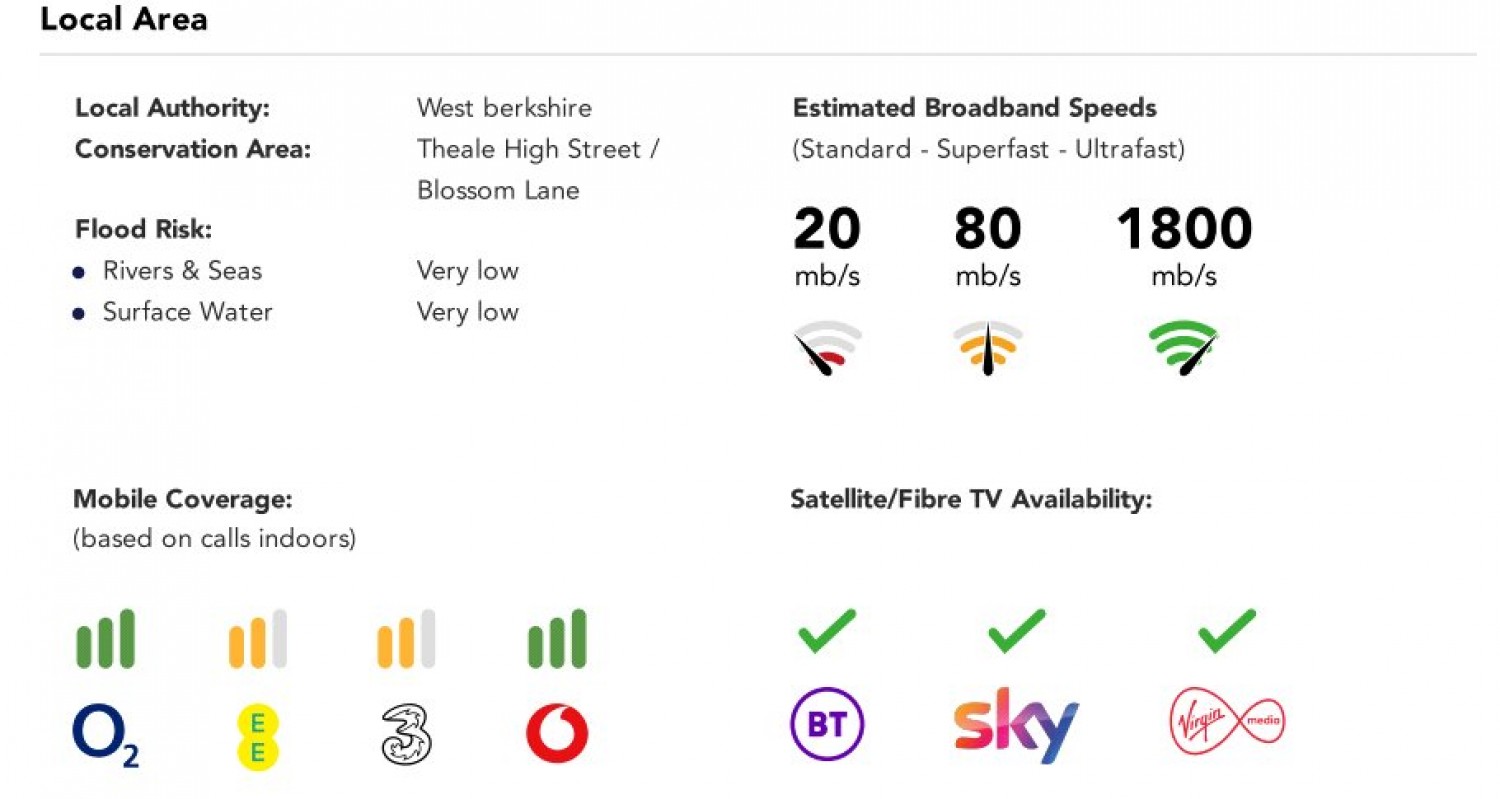
Task: Click the green checkmark above Virgin Media
Action: point(1226,631)
